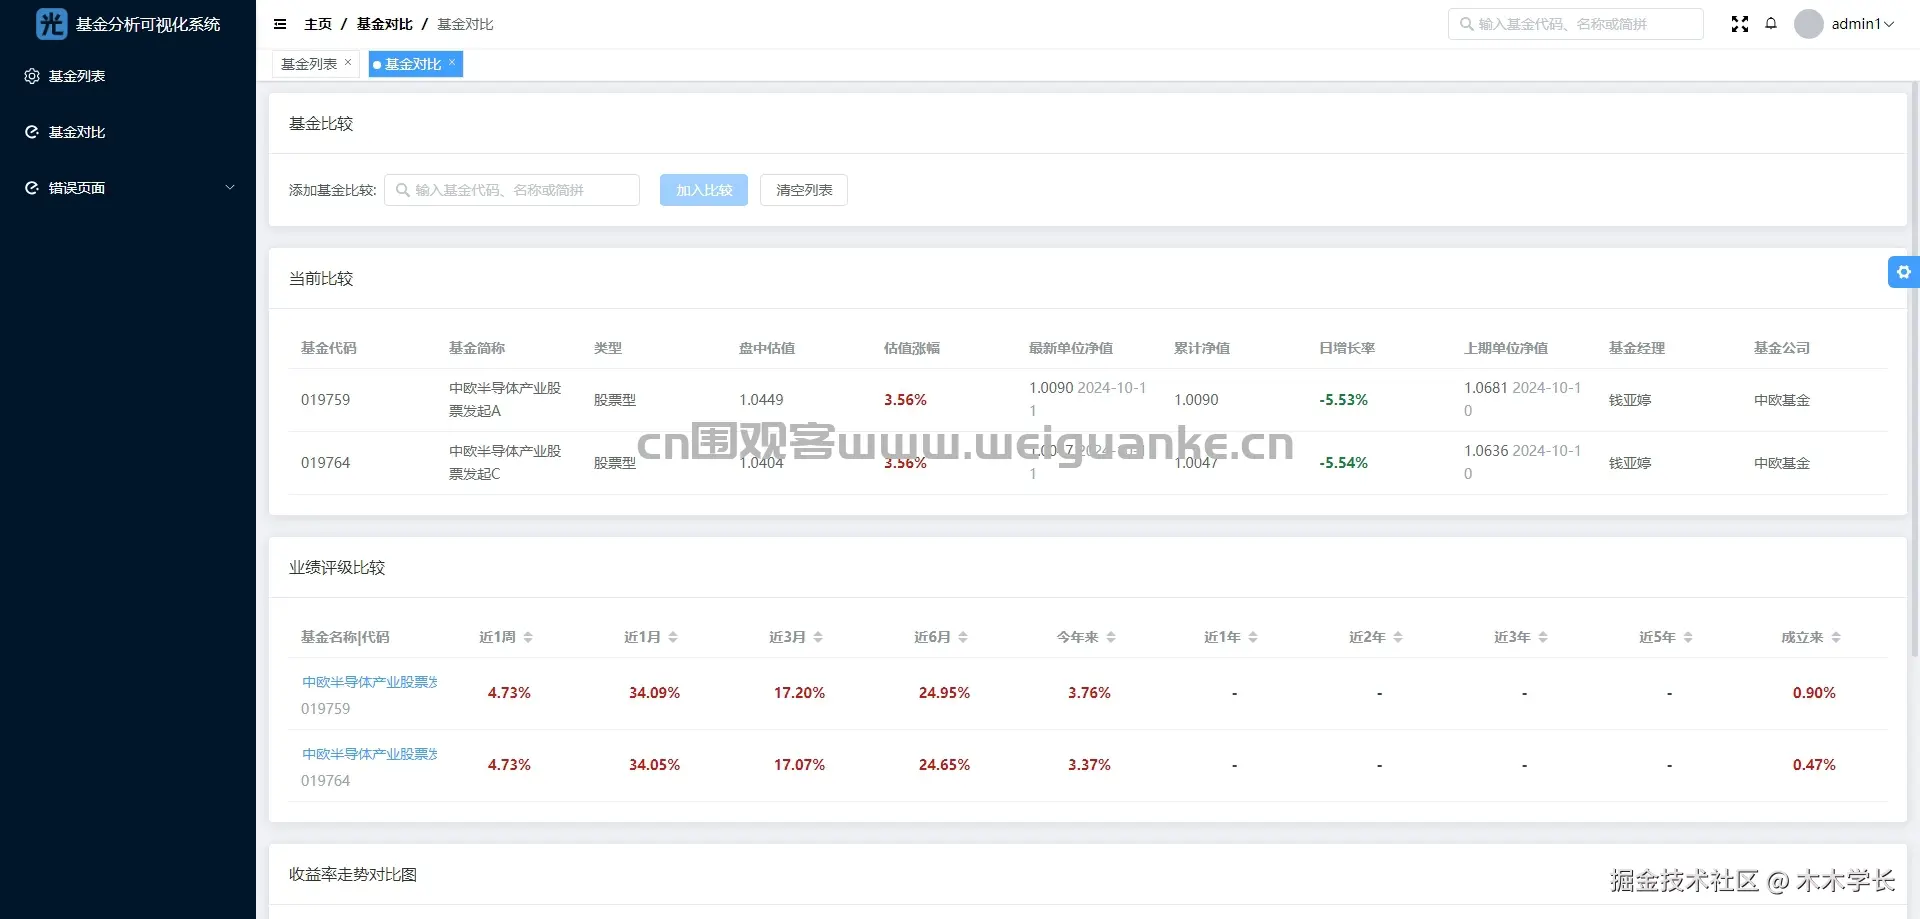The height and width of the screenshot is (919, 1920).
Task: Expand the 错误页面 sidebar submenu
Action: point(230,188)
